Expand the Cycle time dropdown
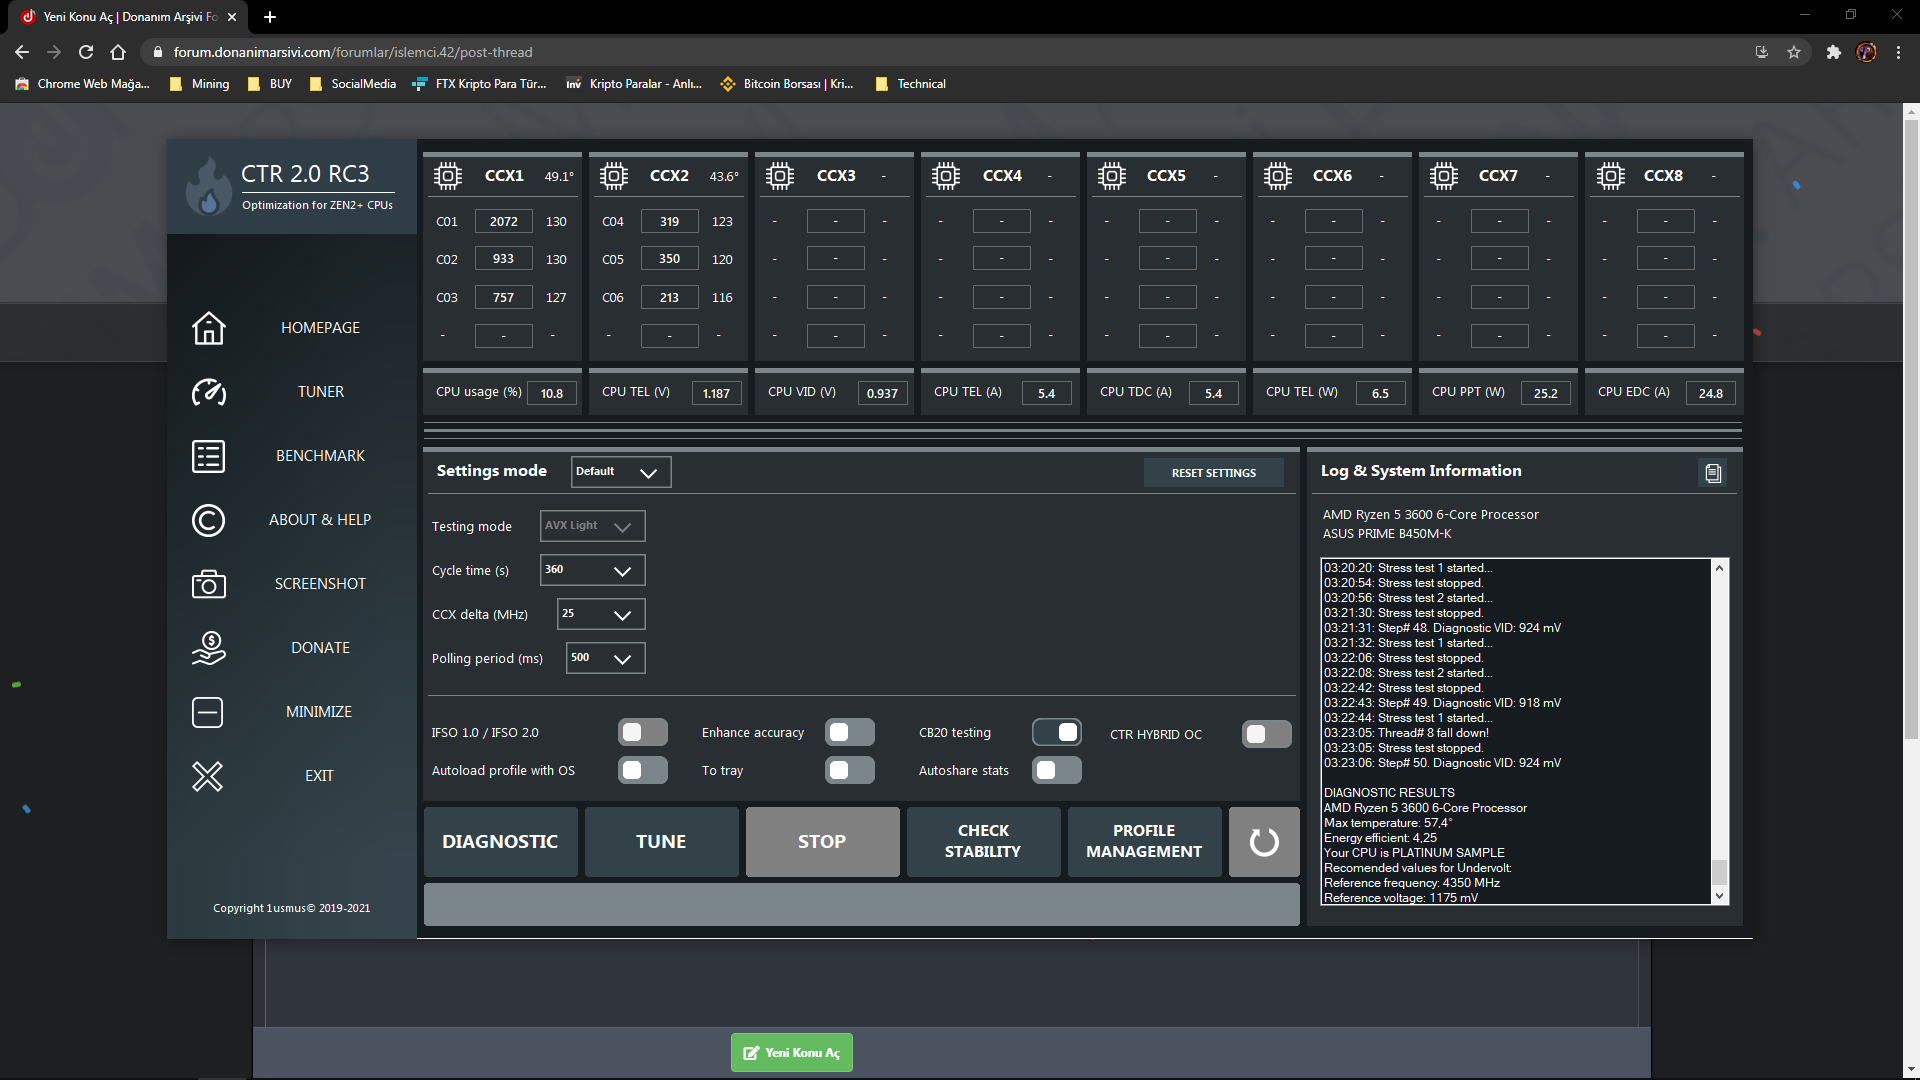This screenshot has width=1920, height=1080. 592,570
